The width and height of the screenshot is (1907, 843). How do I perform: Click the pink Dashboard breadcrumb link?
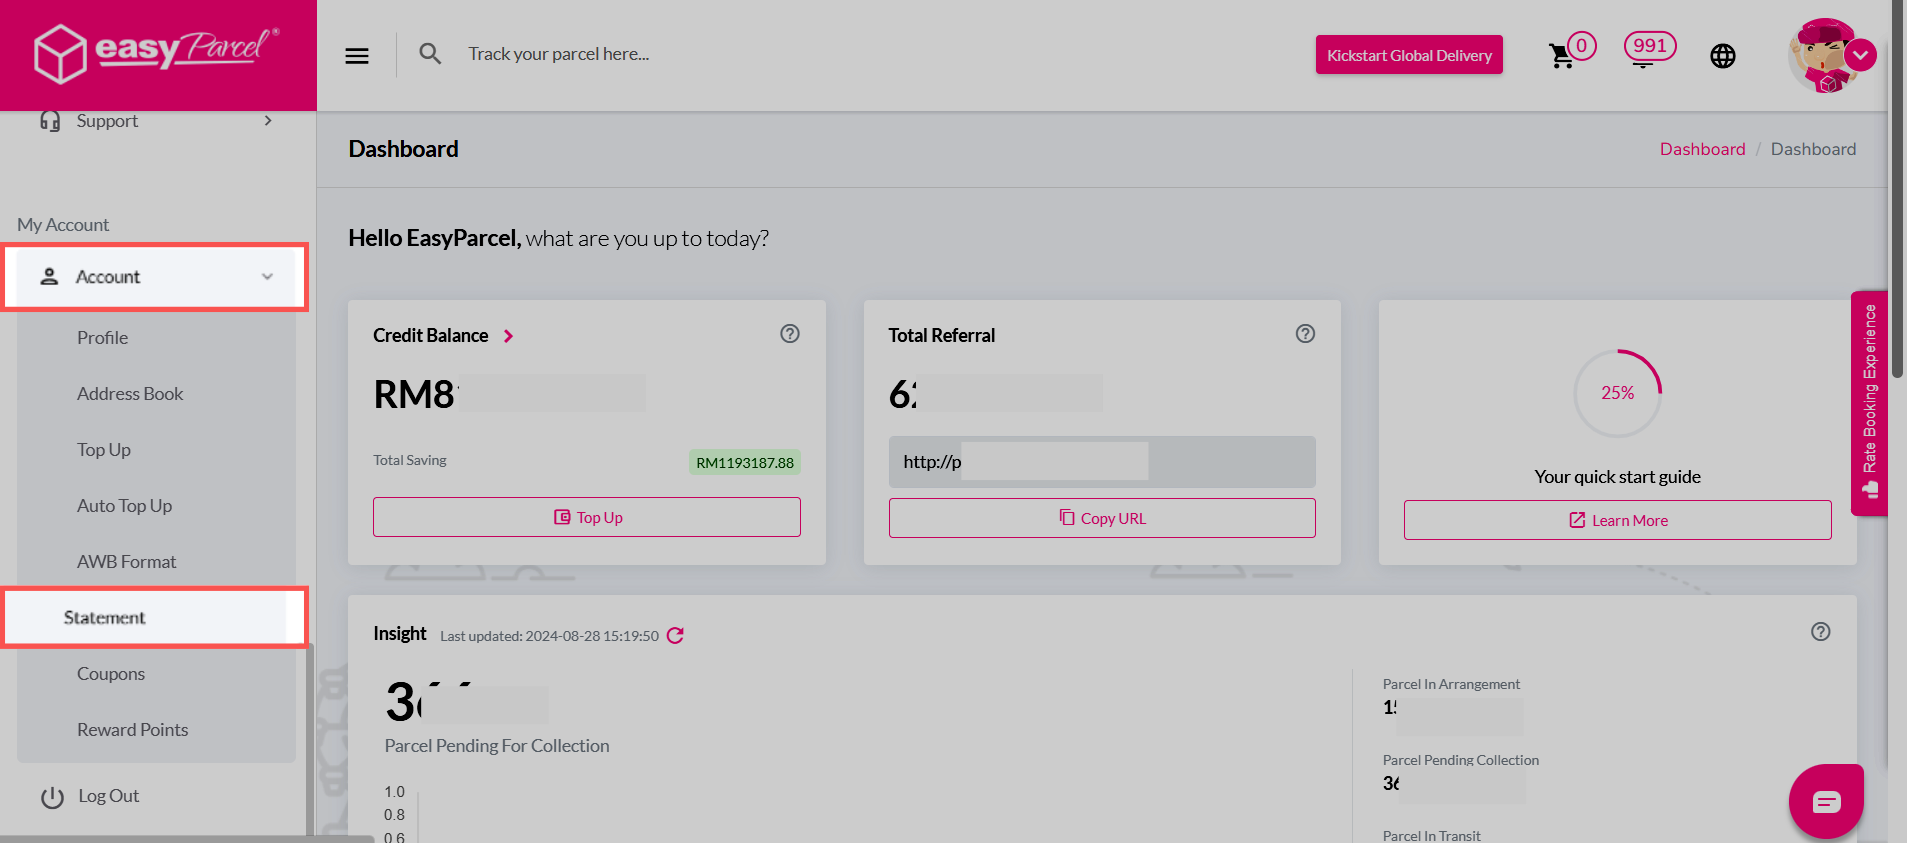pyautogui.click(x=1702, y=149)
